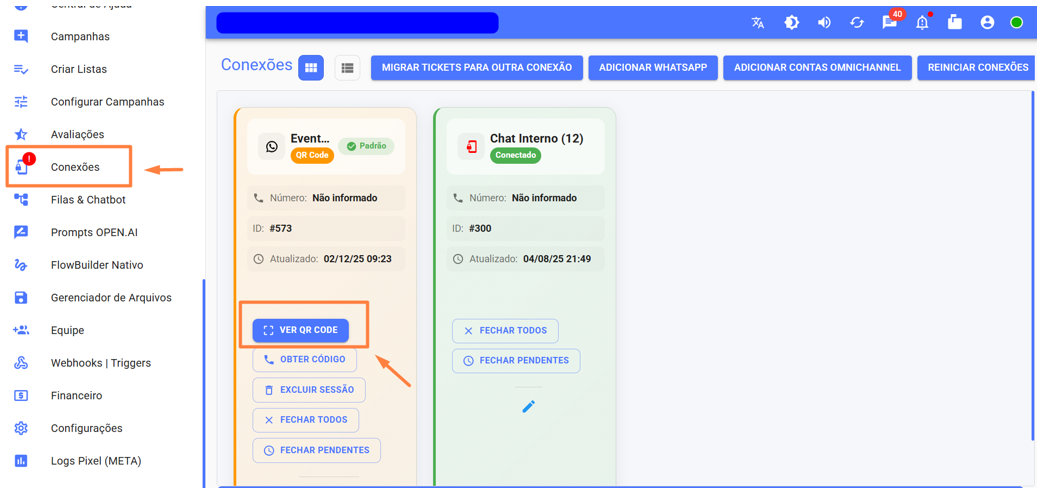The width and height of the screenshot is (1044, 502).
Task: Click Ver QR Code button
Action: coord(300,330)
